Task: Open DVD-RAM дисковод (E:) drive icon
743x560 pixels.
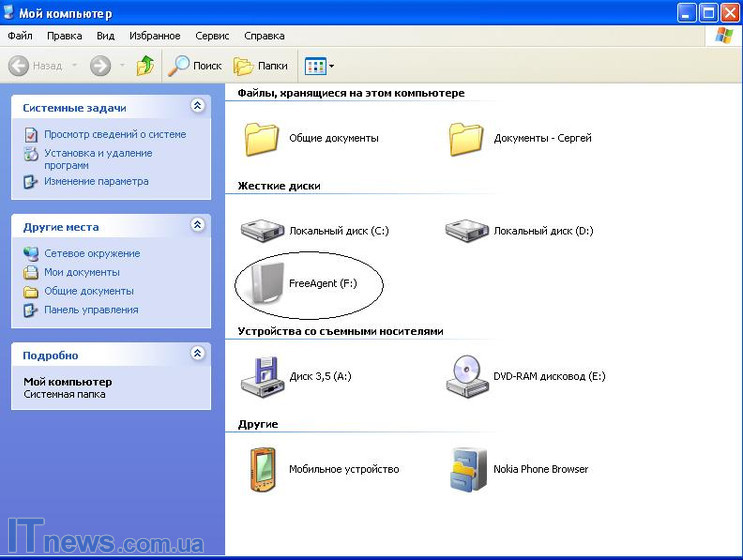Action: coord(467,377)
